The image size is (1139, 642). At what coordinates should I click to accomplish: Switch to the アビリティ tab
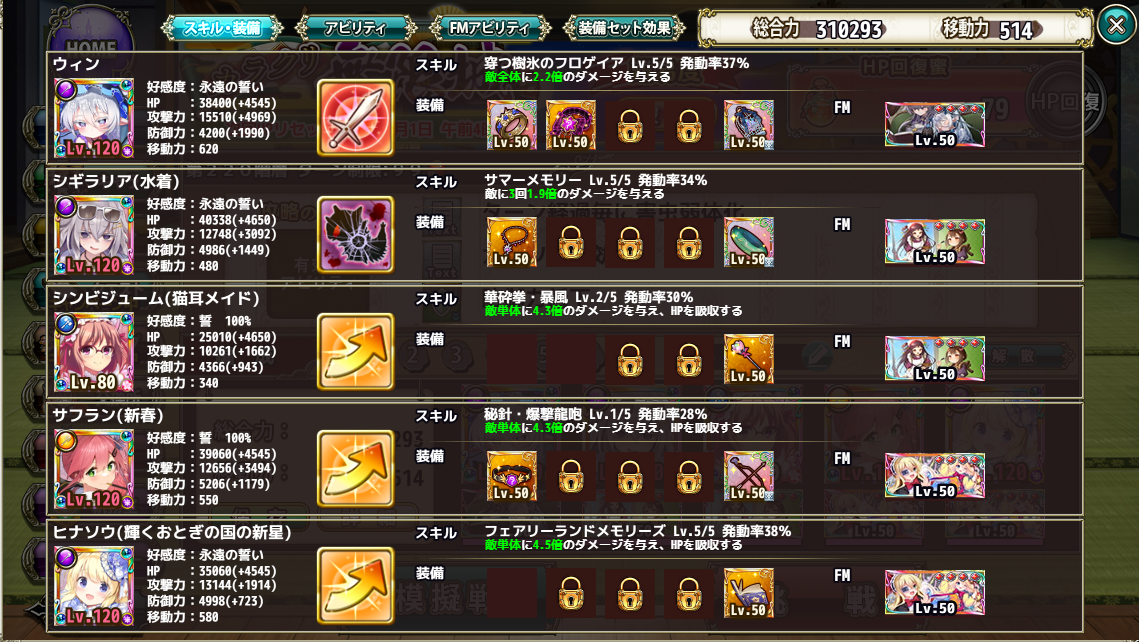point(355,28)
